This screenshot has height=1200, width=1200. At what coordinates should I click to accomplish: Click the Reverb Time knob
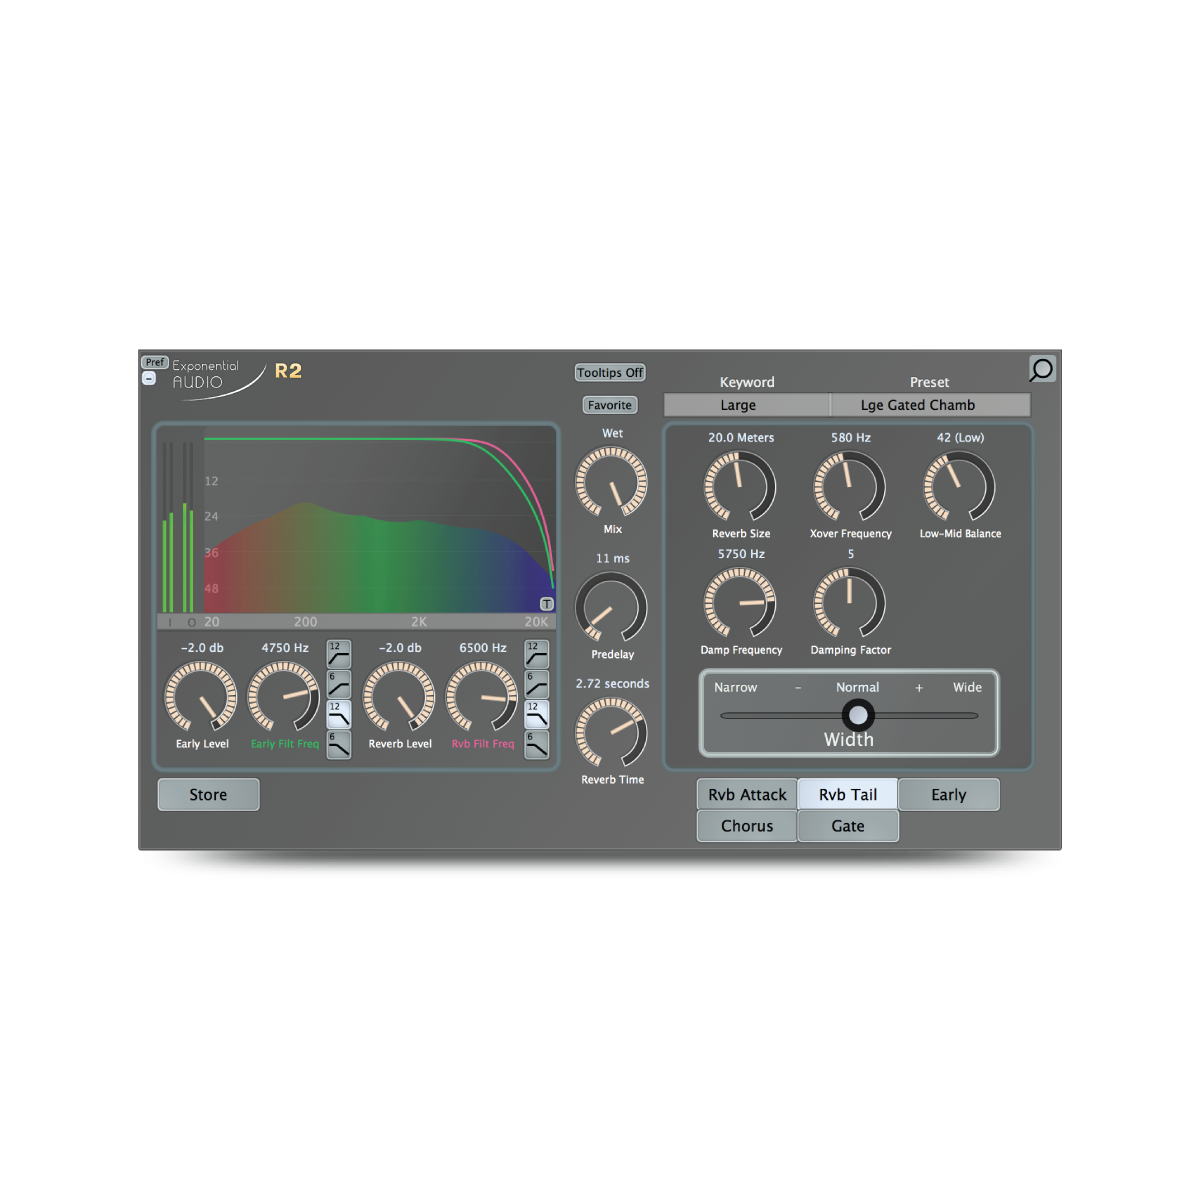611,733
